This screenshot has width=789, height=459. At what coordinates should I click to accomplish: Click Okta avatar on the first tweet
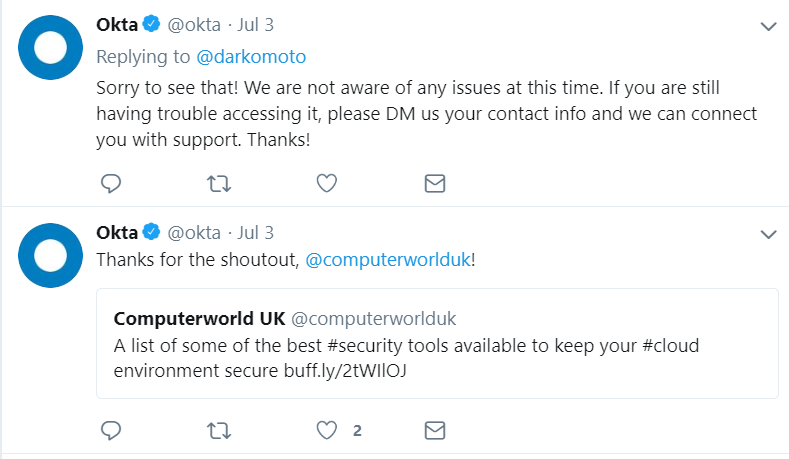coord(50,47)
